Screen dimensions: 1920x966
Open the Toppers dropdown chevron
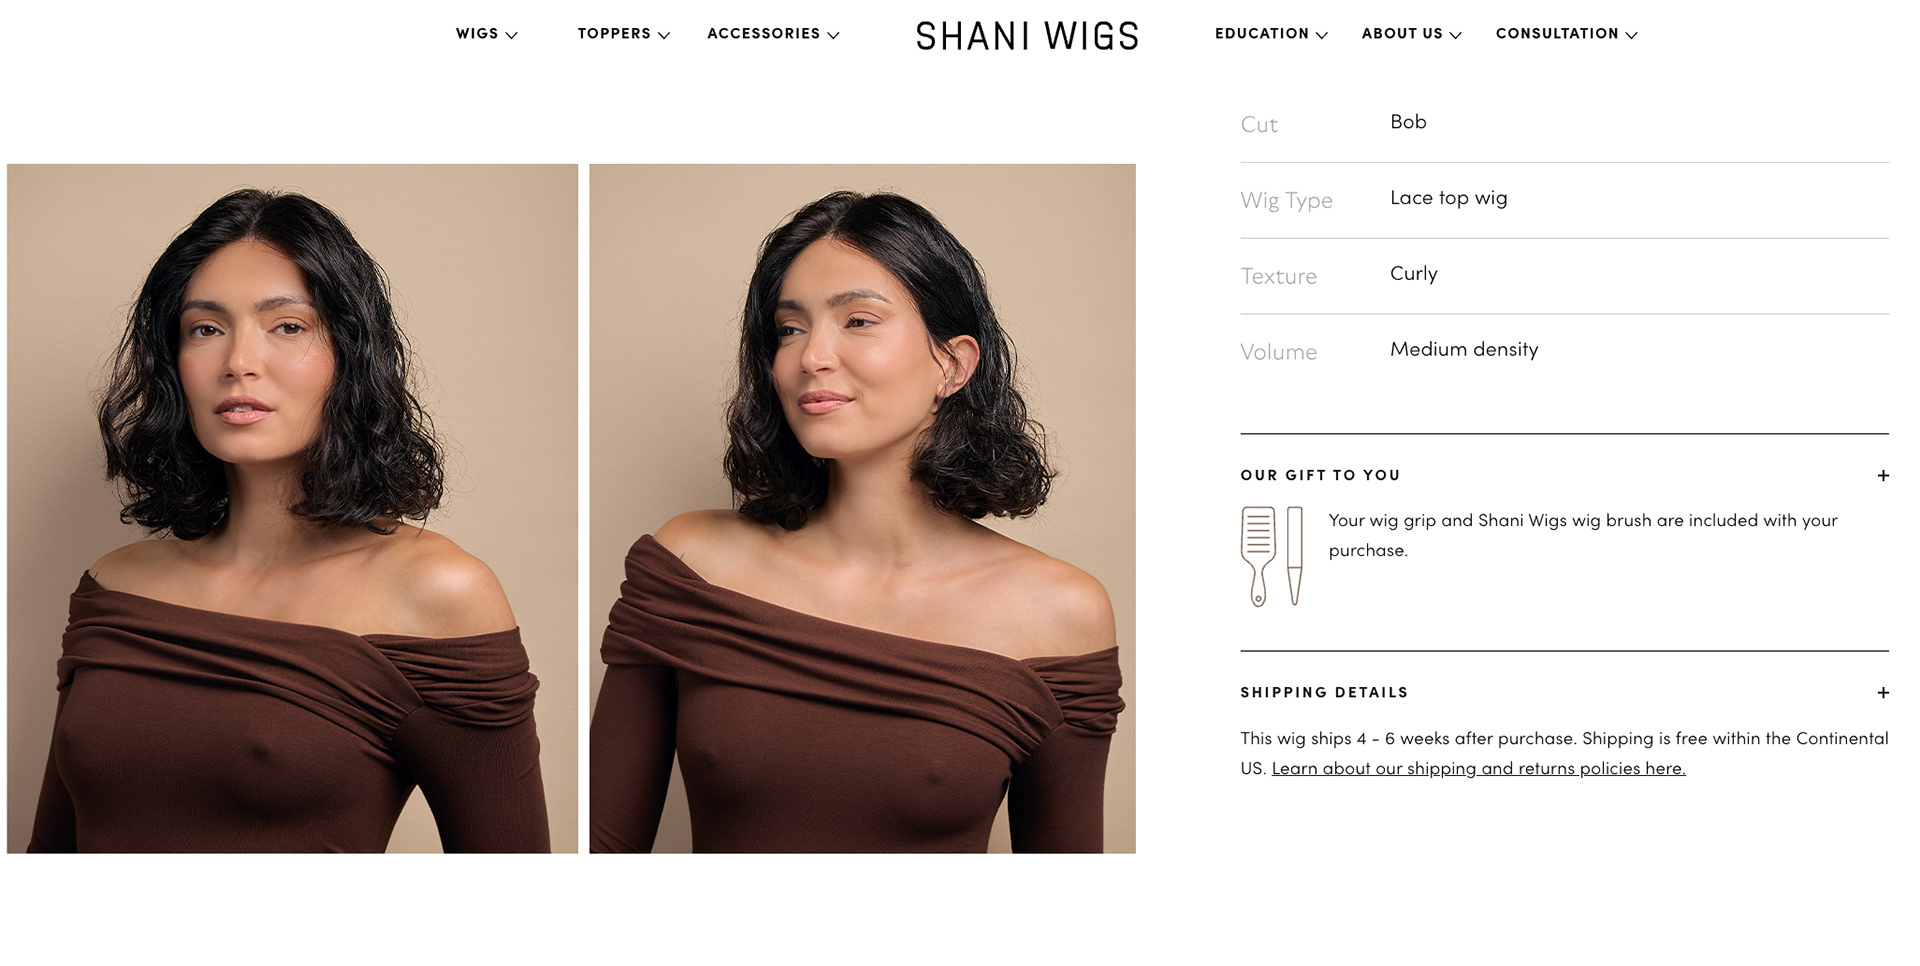(x=663, y=35)
